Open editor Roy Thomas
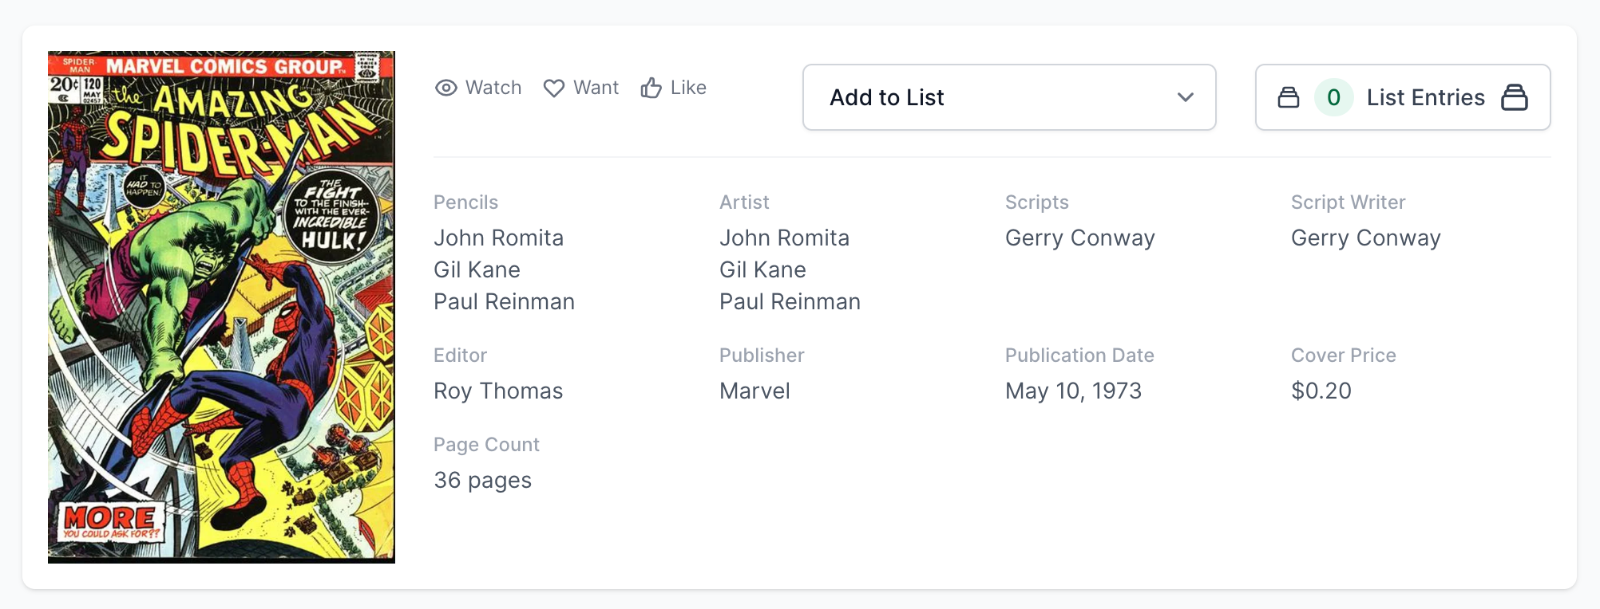1600x609 pixels. tap(498, 391)
